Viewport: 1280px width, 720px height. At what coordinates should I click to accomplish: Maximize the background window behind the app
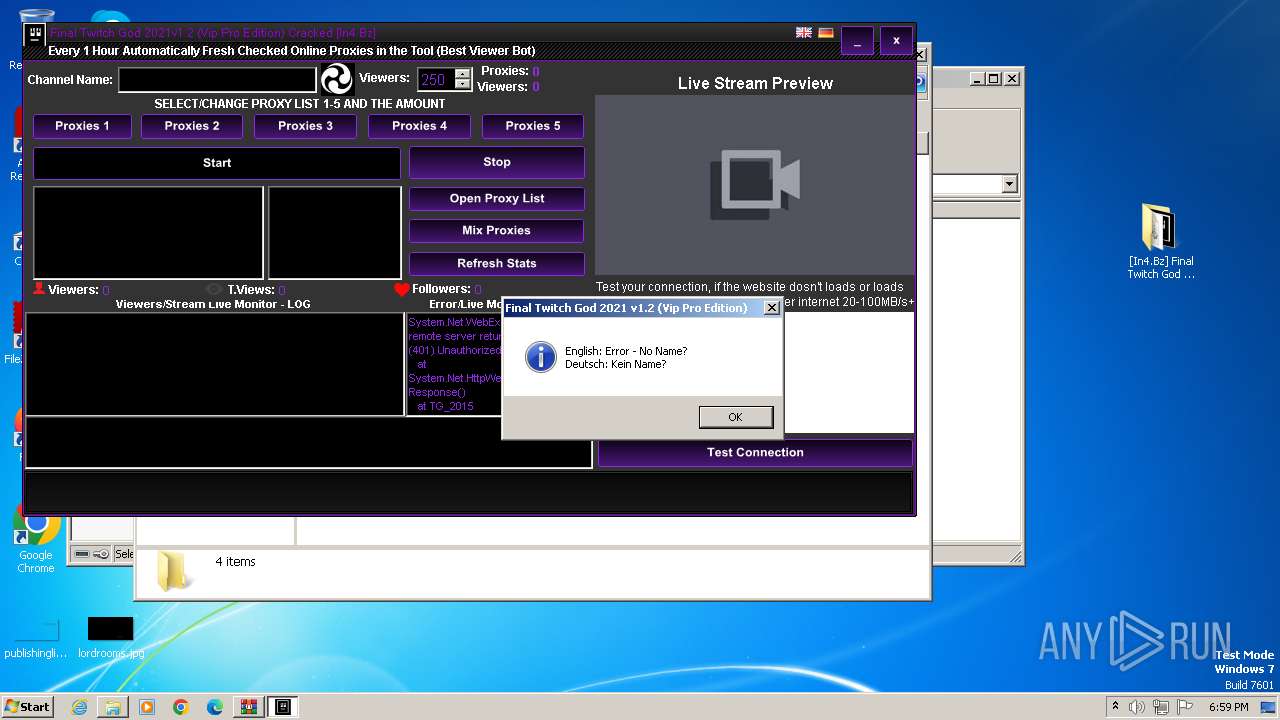pyautogui.click(x=994, y=78)
